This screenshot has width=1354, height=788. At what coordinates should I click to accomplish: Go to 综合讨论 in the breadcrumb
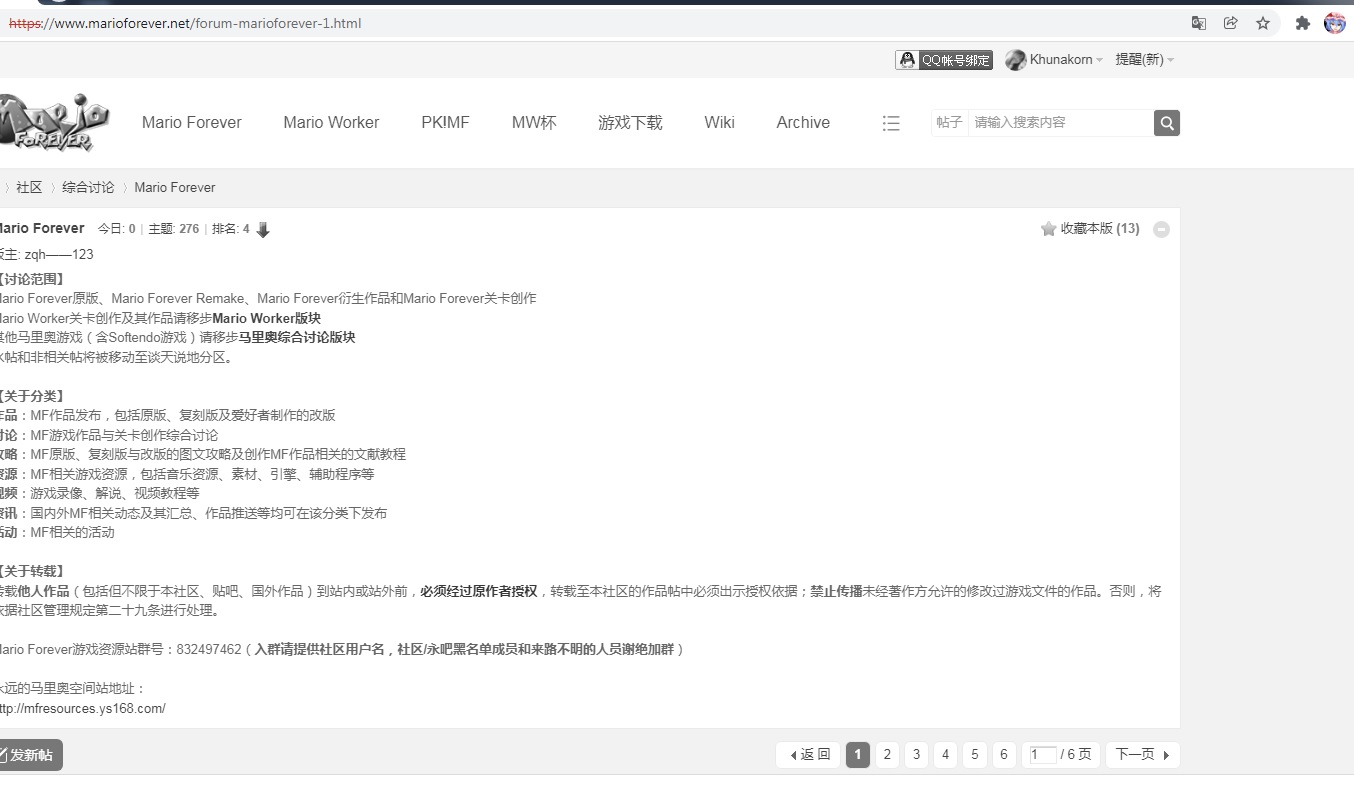(88, 188)
